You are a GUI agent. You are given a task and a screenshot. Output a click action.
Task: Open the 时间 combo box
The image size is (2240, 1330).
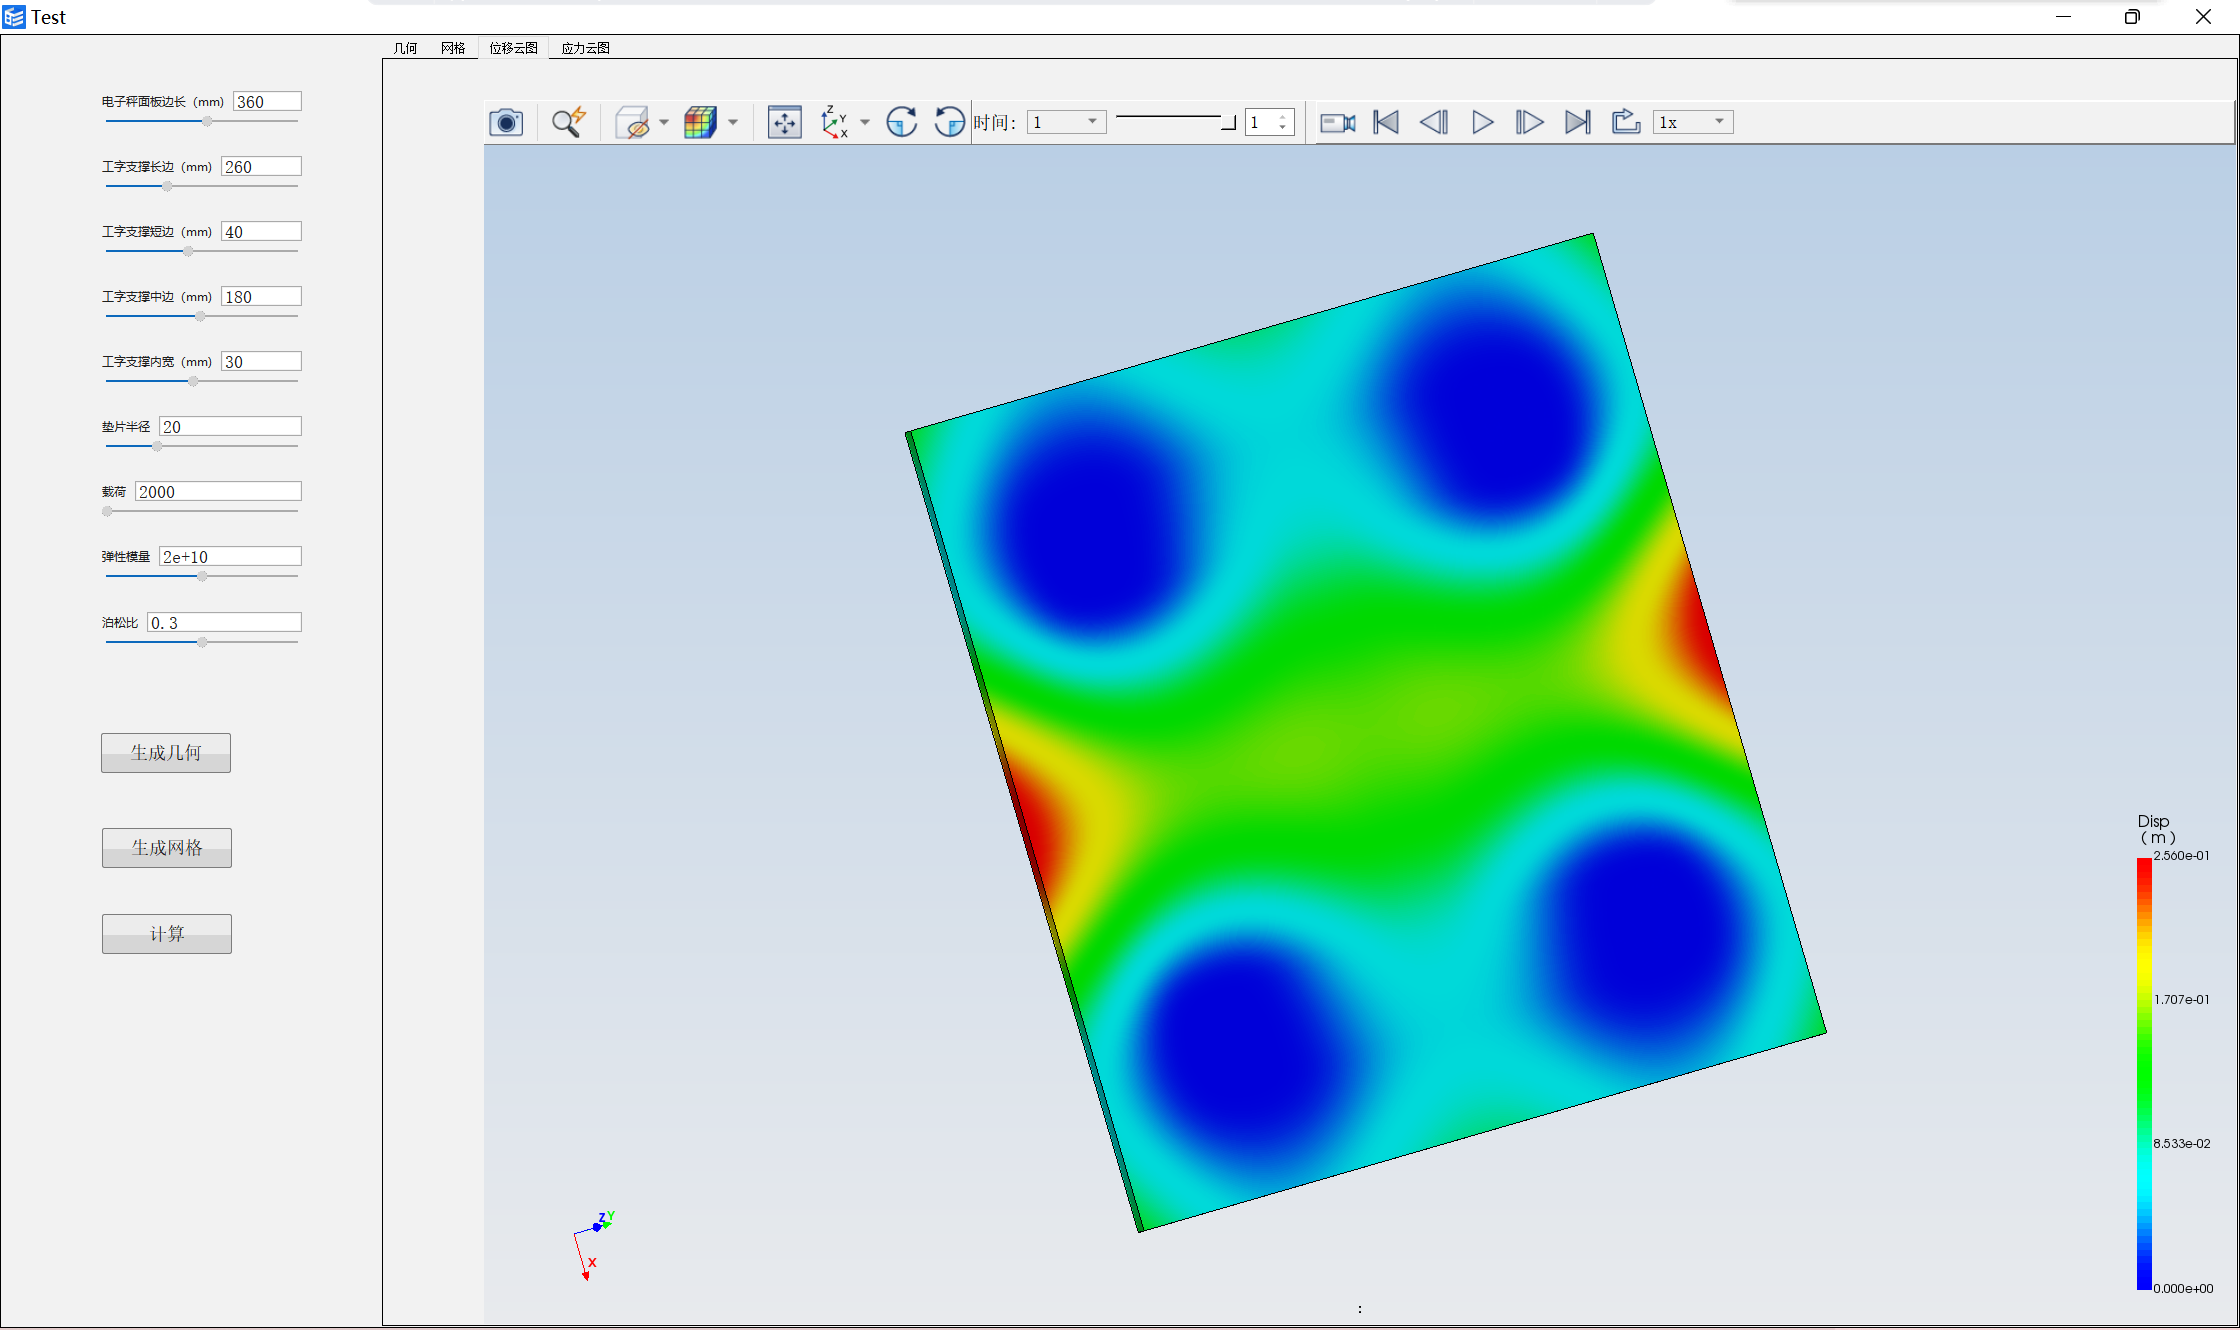[1066, 122]
